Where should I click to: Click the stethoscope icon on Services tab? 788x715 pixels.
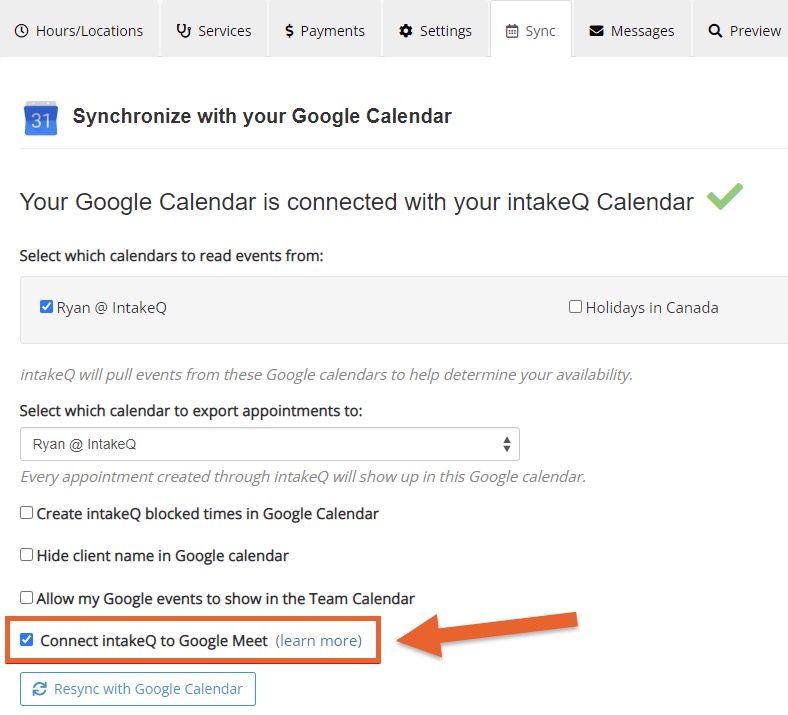[183, 31]
